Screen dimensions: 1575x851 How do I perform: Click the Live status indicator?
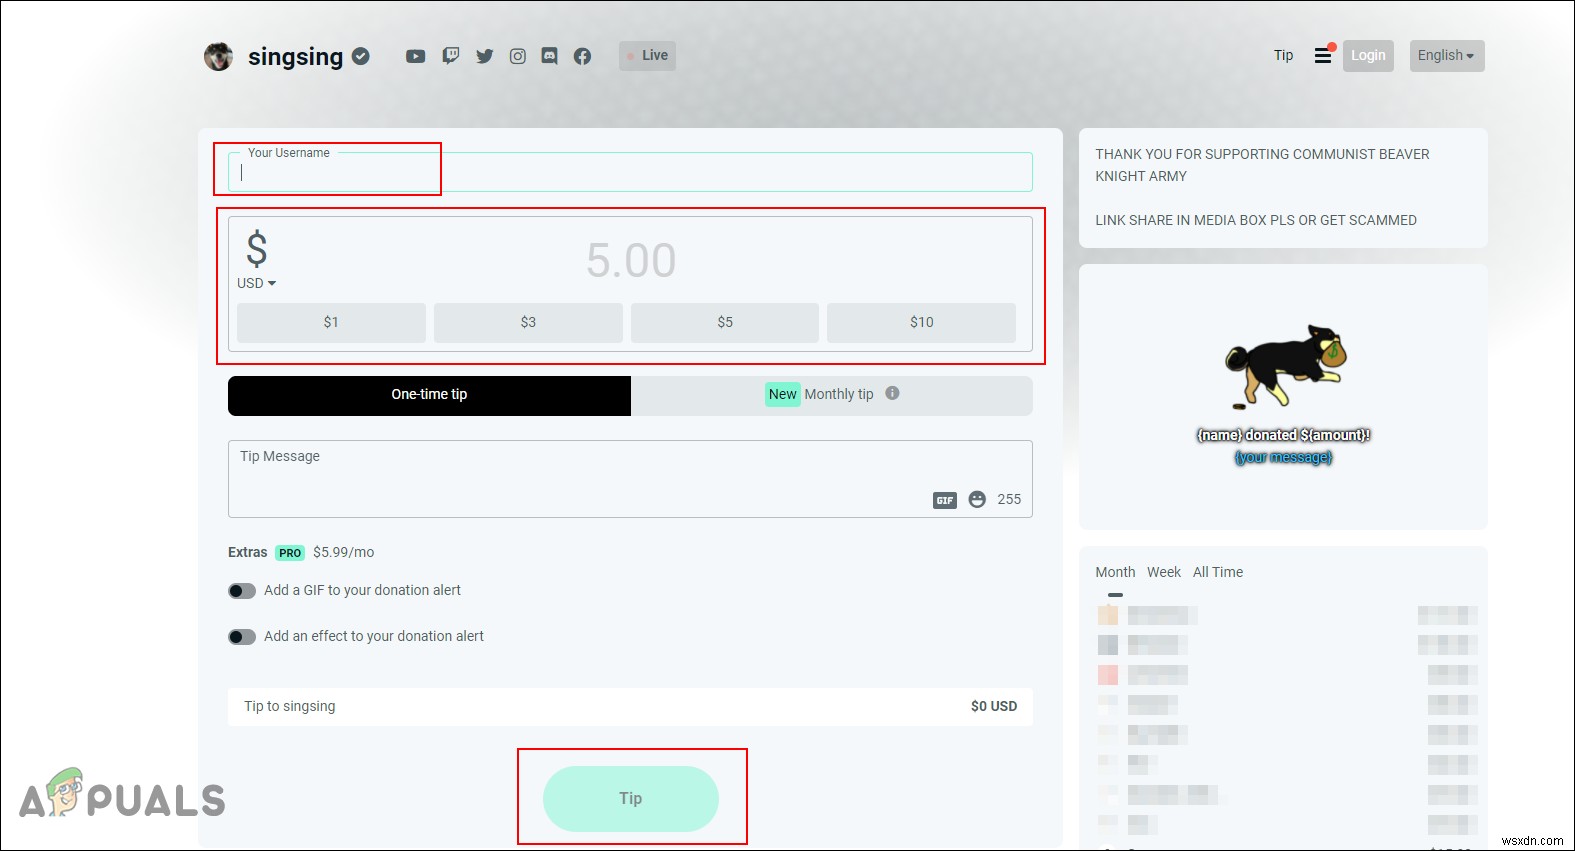tap(647, 55)
